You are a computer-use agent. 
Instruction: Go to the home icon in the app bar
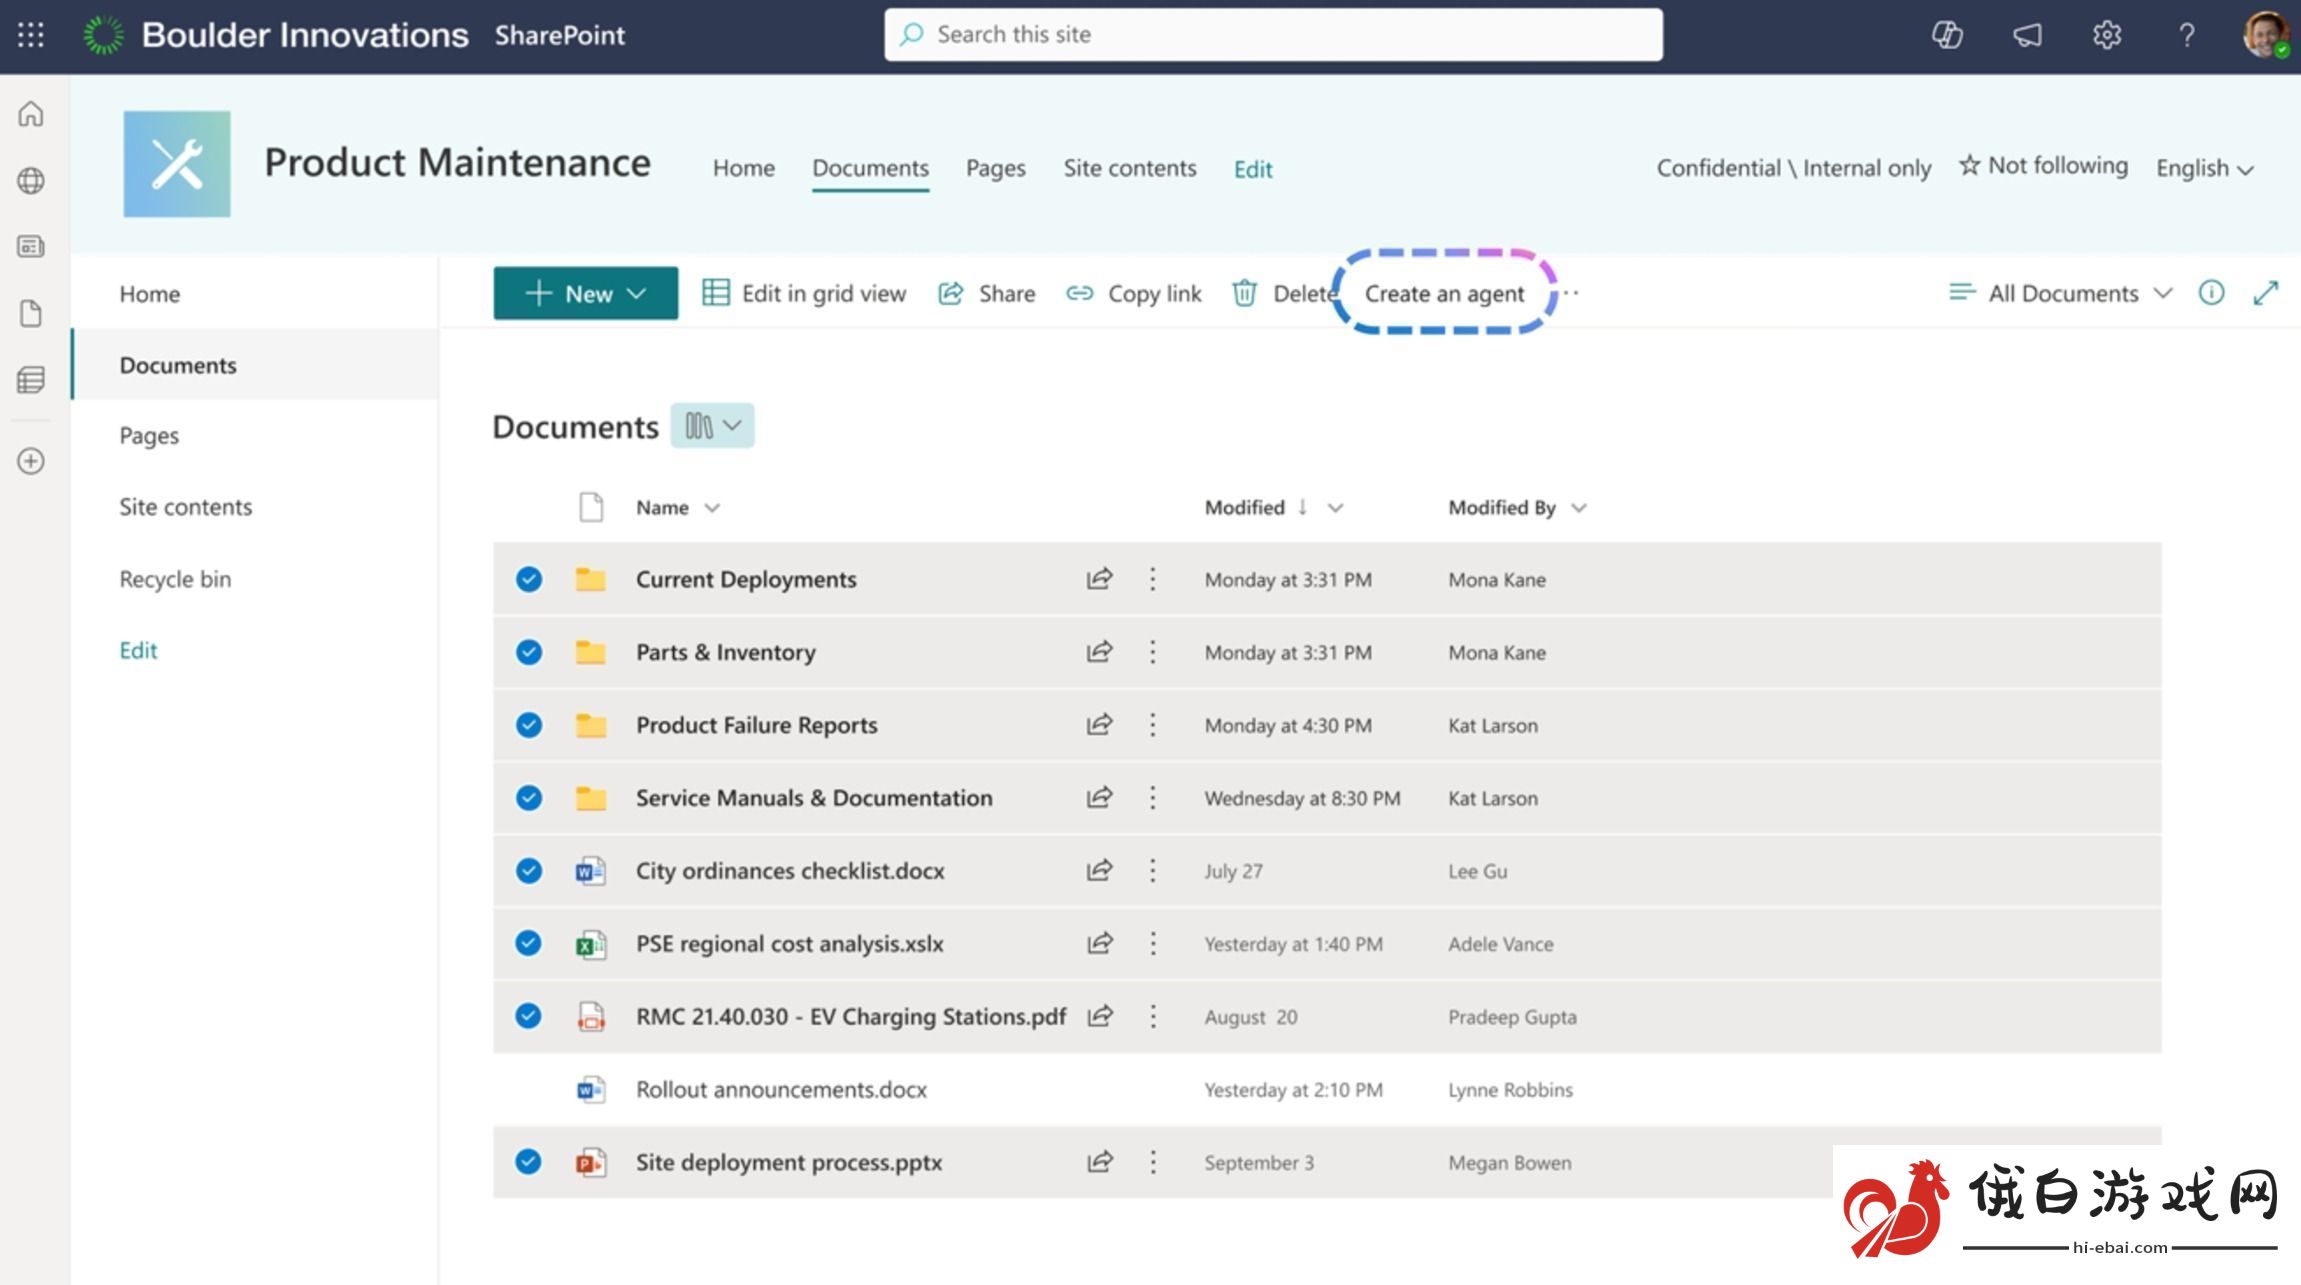click(x=31, y=114)
